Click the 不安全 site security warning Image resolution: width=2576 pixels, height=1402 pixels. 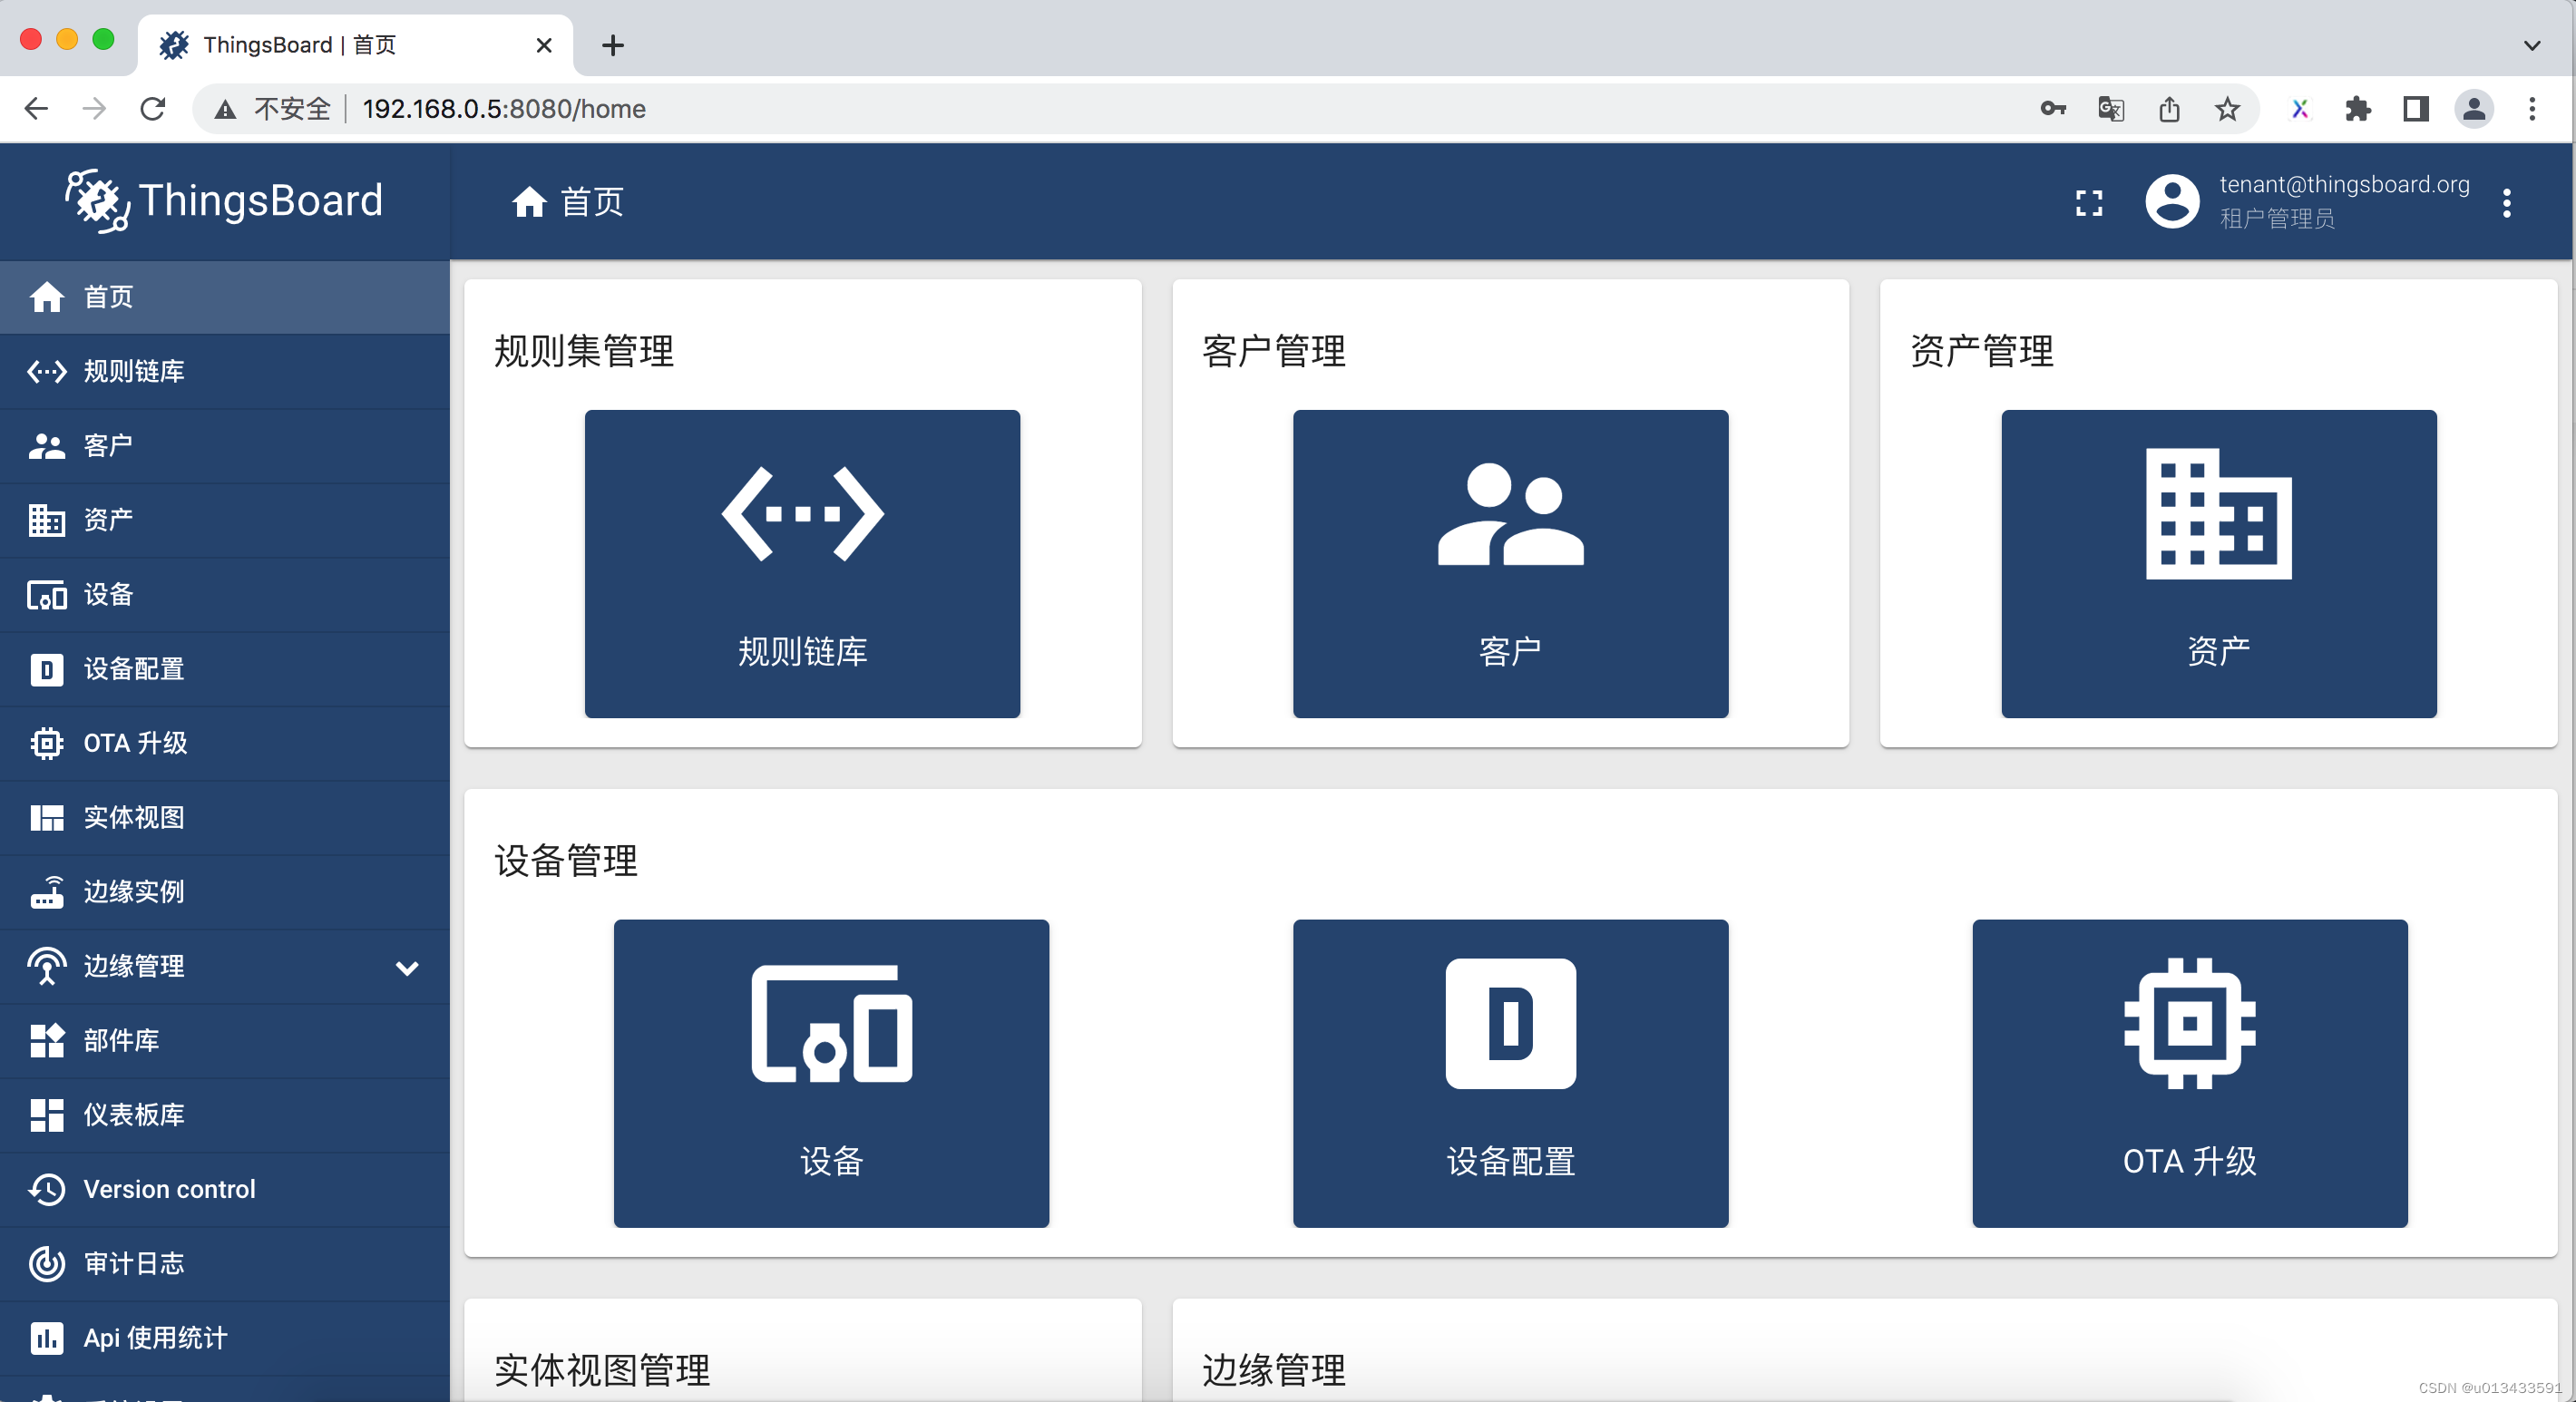272,108
